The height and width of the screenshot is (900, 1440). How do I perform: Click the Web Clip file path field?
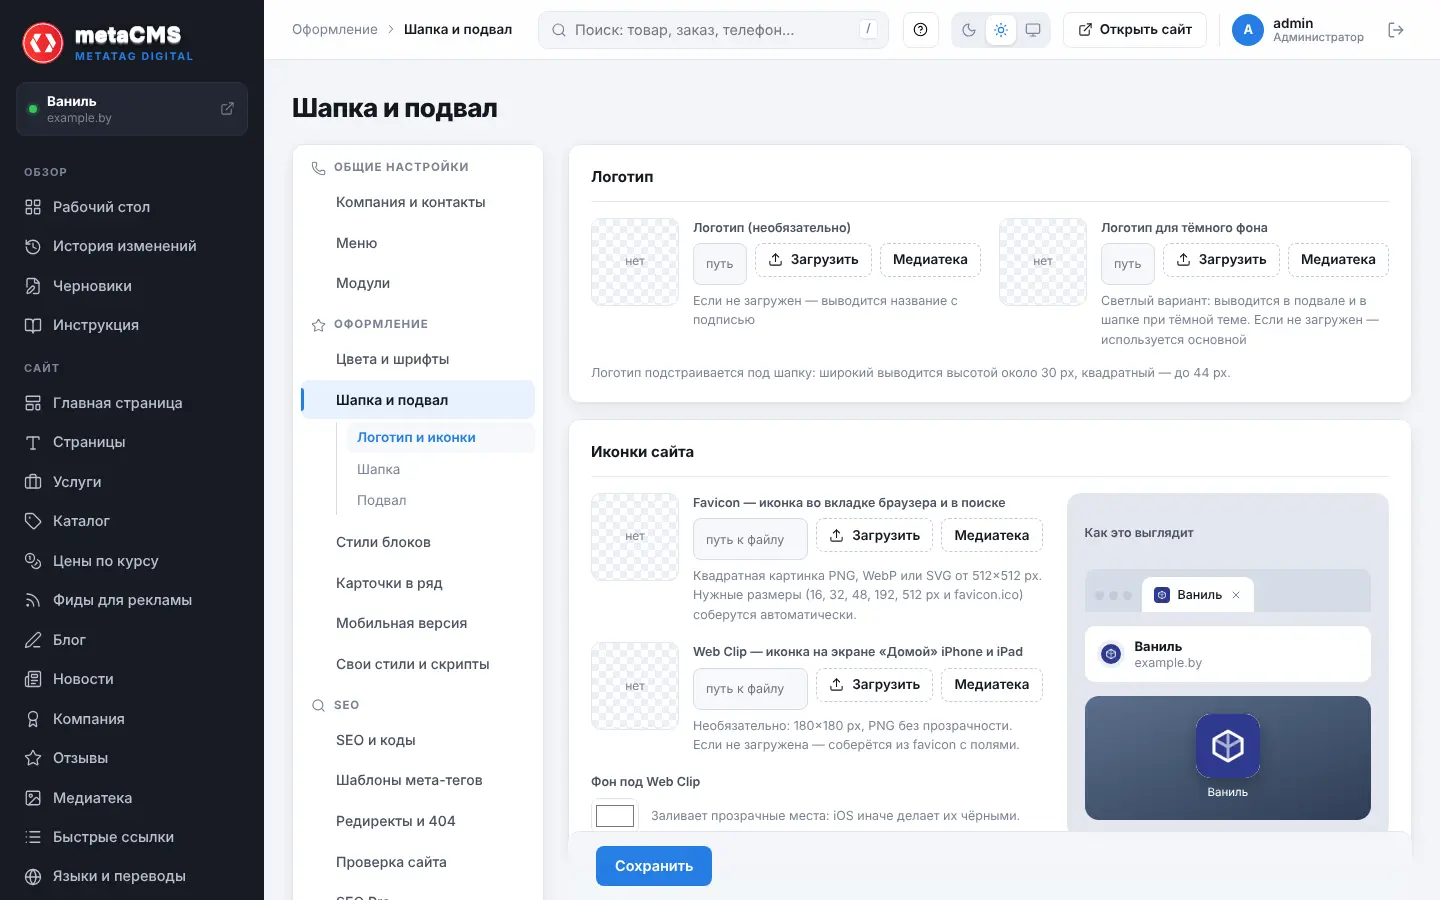click(750, 688)
